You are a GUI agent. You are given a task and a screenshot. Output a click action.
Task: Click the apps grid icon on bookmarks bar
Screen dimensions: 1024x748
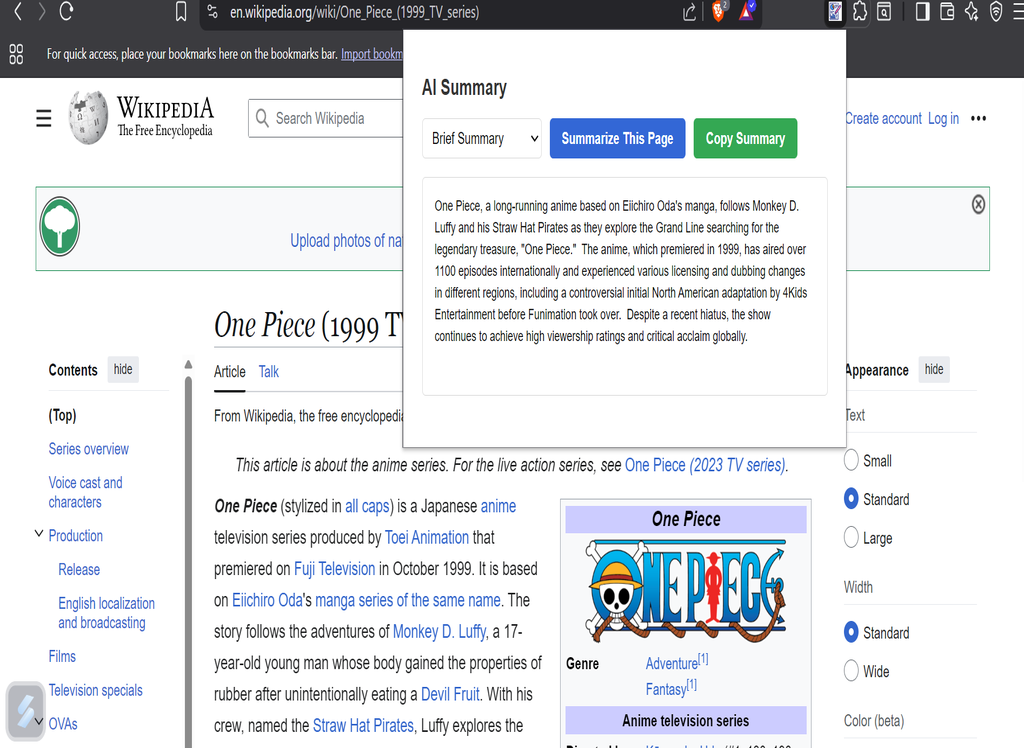[16, 54]
